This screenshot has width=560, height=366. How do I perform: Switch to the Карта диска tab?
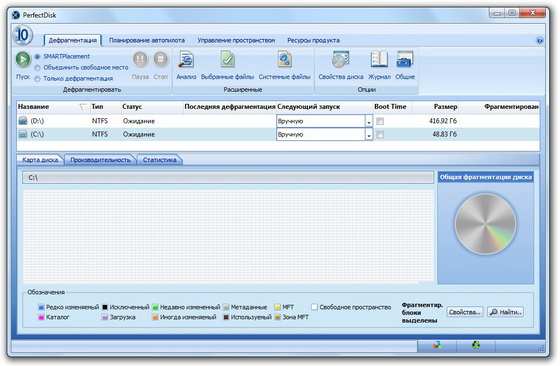click(40, 160)
